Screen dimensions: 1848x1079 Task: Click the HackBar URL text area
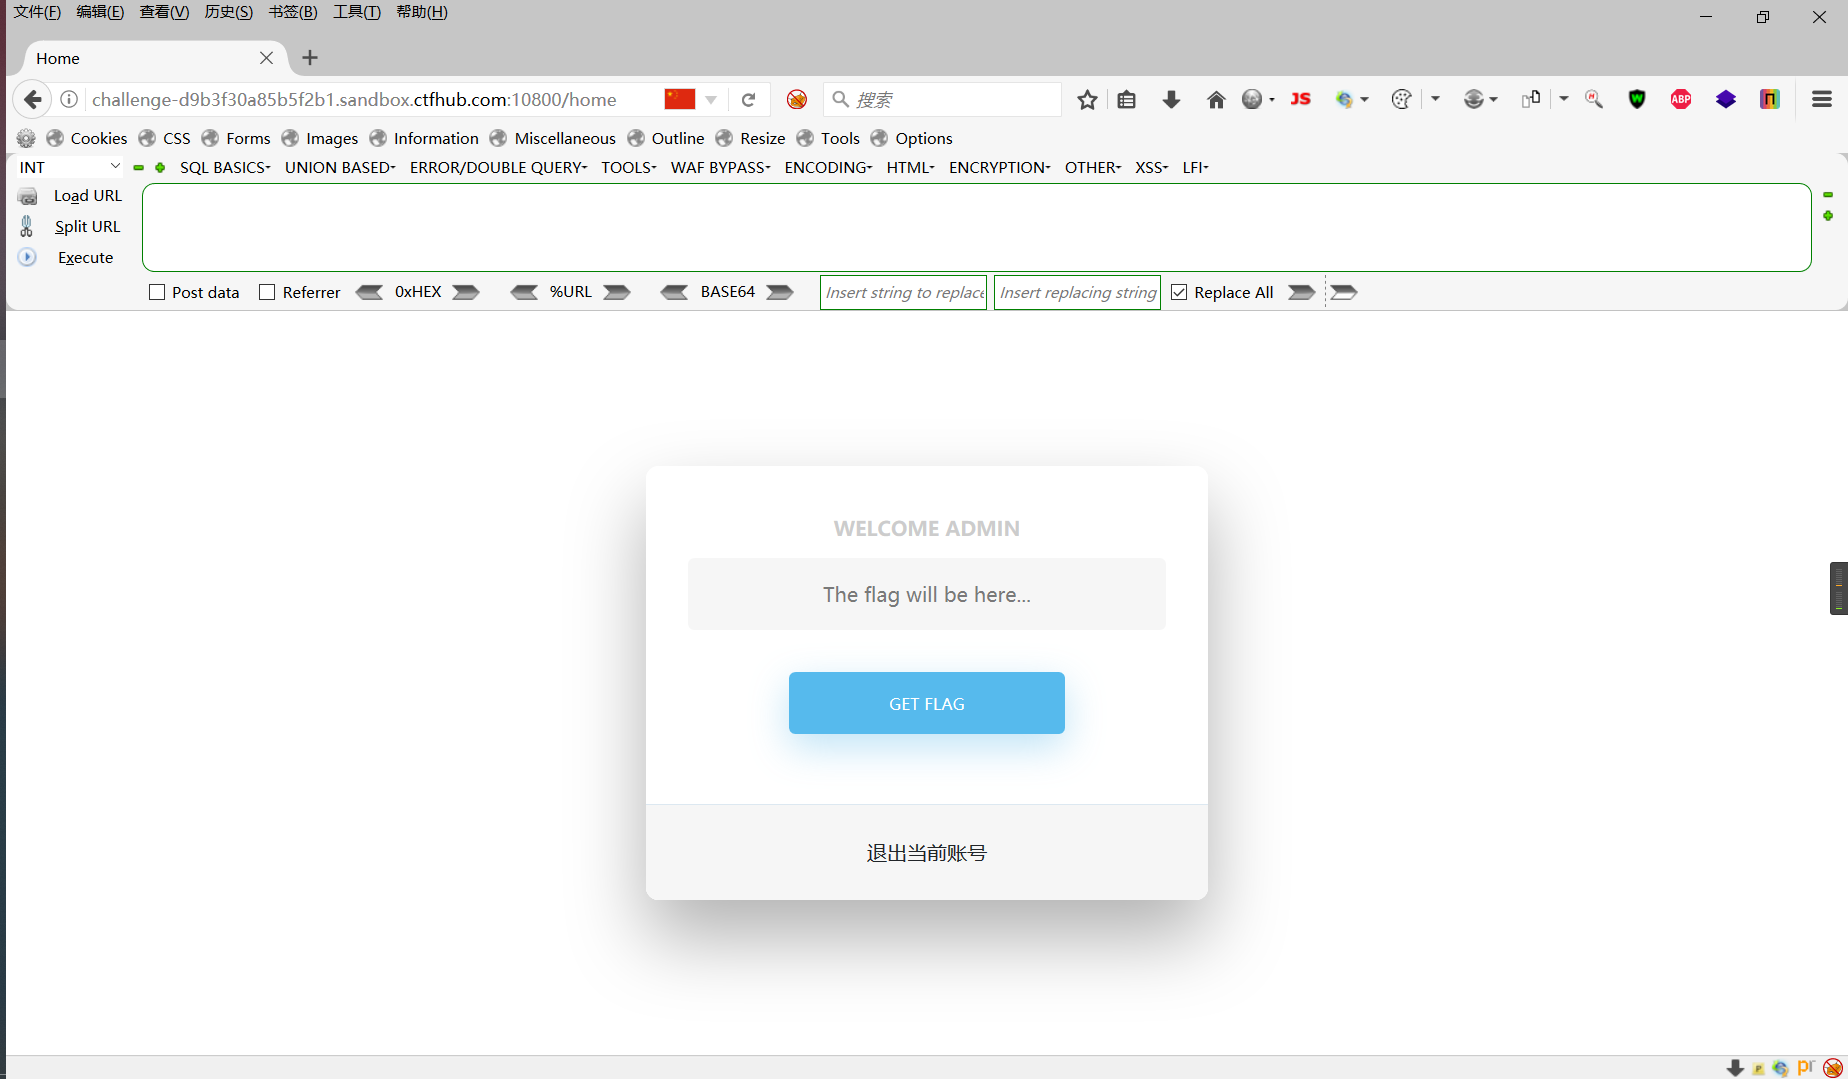click(976, 227)
